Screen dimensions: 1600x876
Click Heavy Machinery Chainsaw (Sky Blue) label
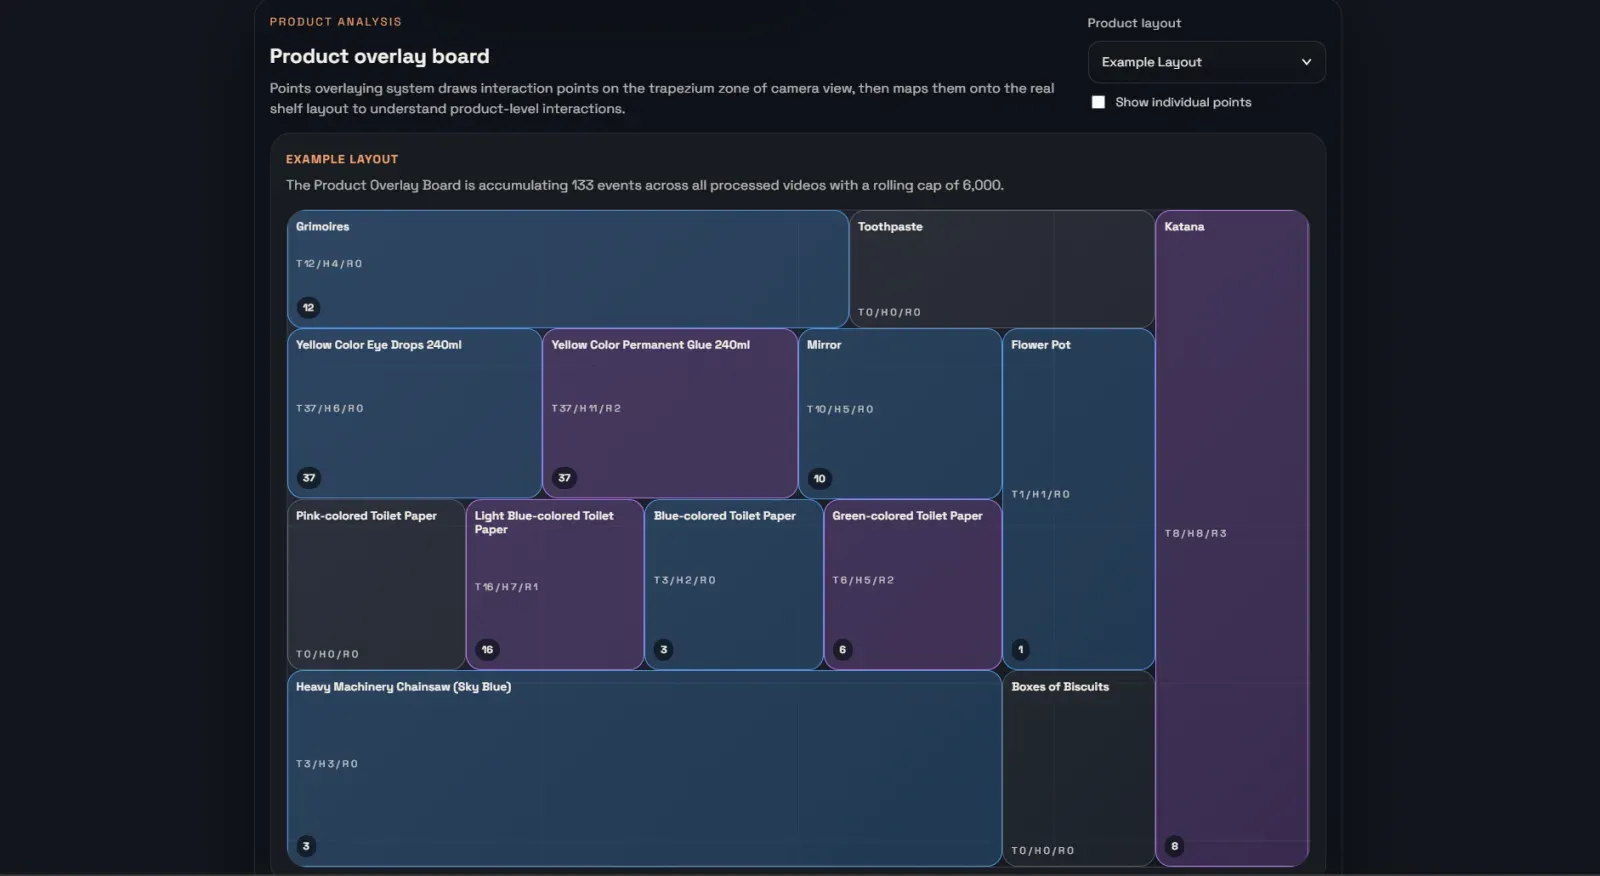[x=403, y=687]
